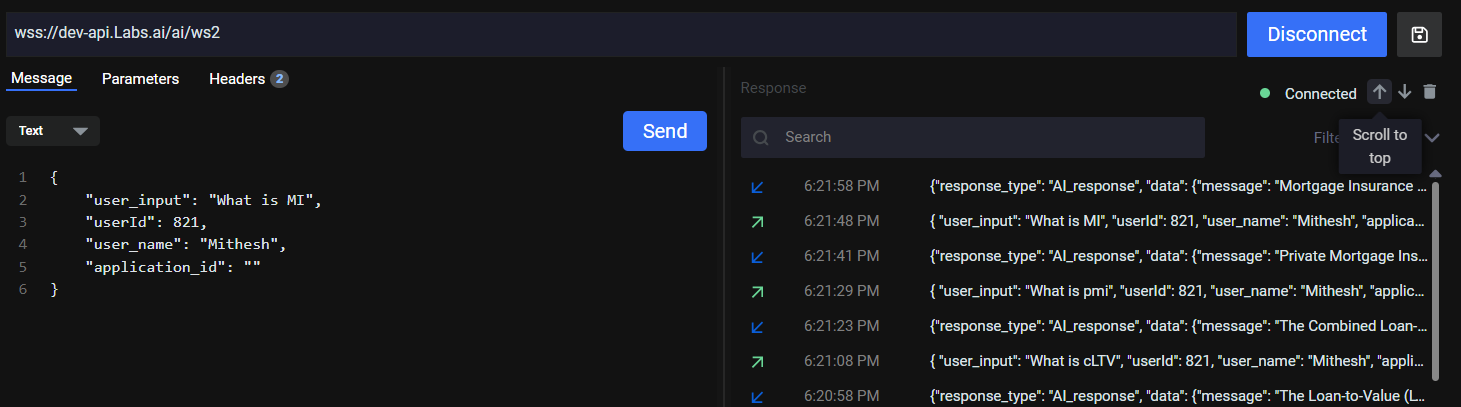This screenshot has width=1461, height=407.
Task: Click the scroll to bottom arrow icon
Action: [1405, 92]
